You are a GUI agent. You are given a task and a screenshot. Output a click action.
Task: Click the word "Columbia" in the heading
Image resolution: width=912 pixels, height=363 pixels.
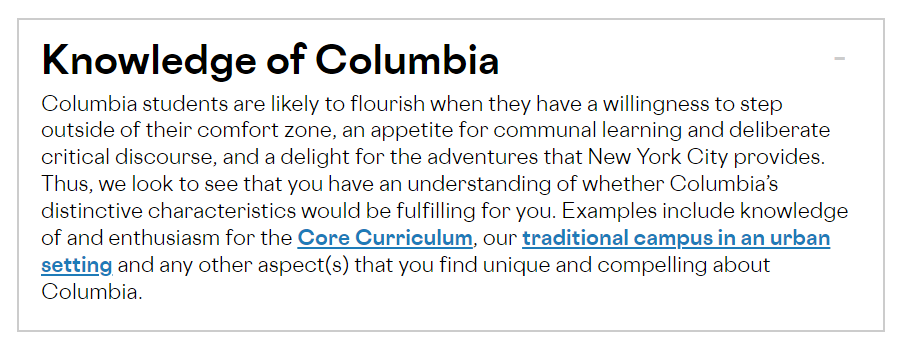click(x=407, y=59)
